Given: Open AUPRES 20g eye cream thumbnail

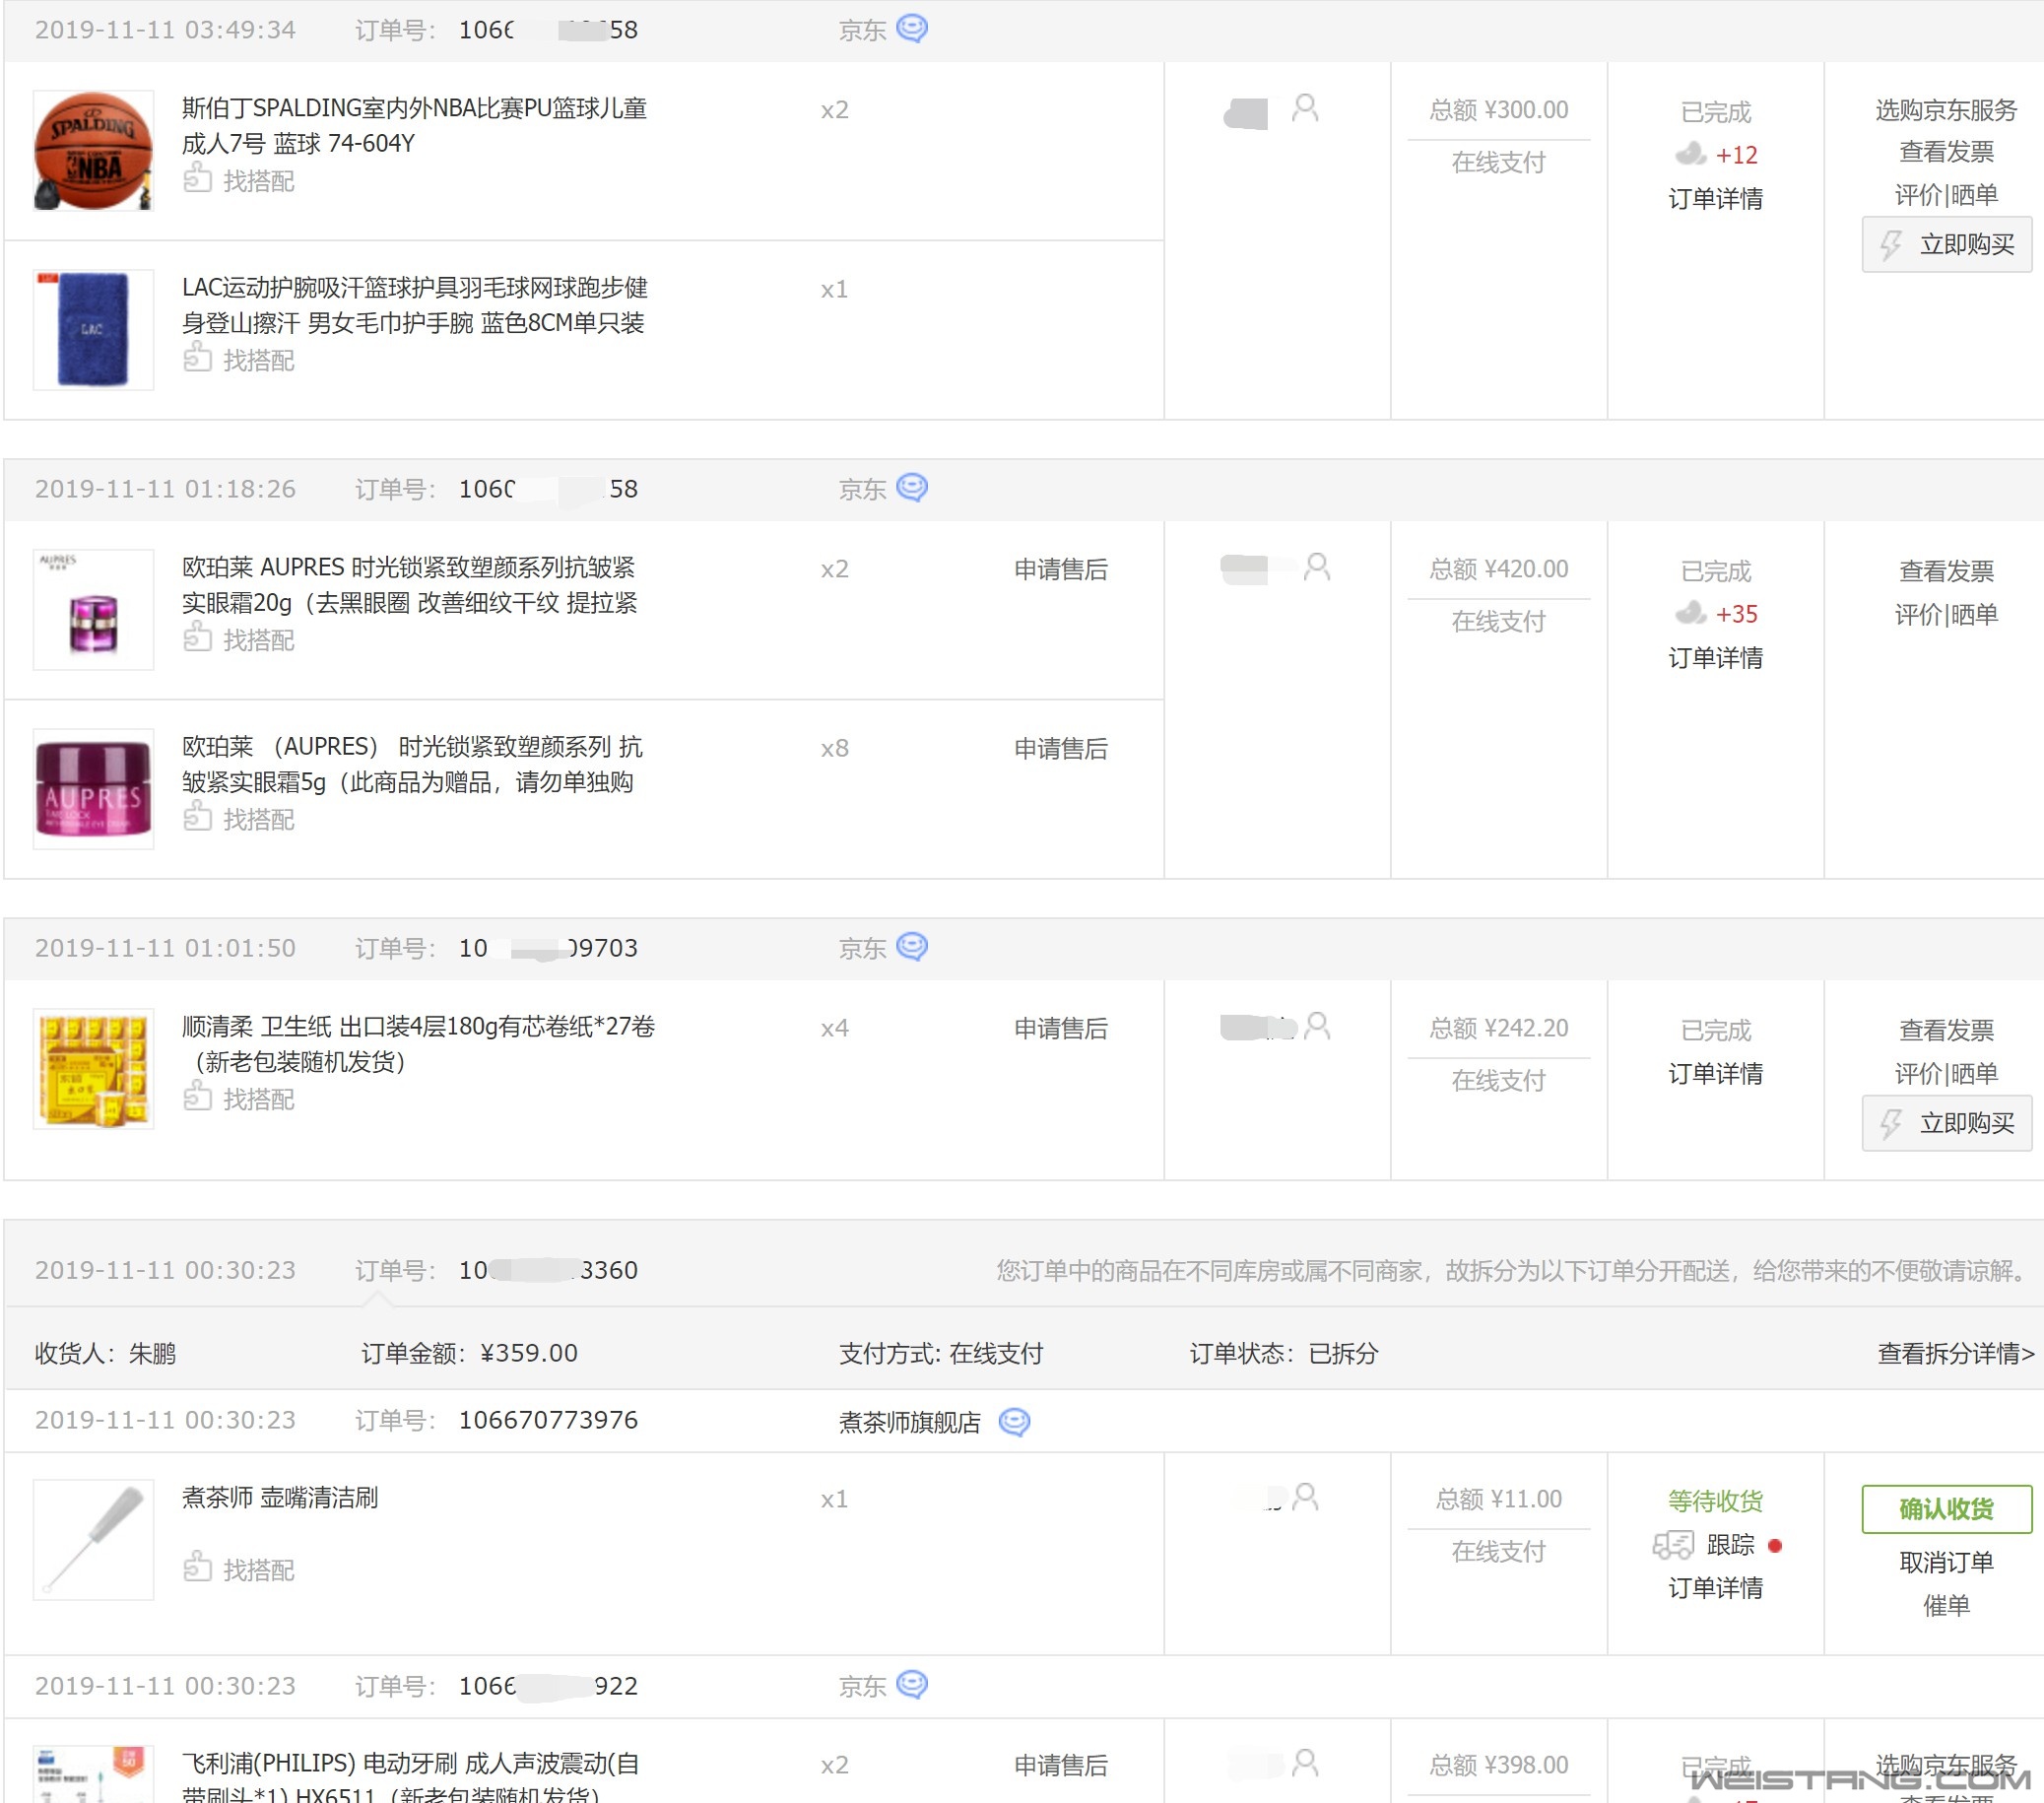Looking at the screenshot, I should [93, 609].
